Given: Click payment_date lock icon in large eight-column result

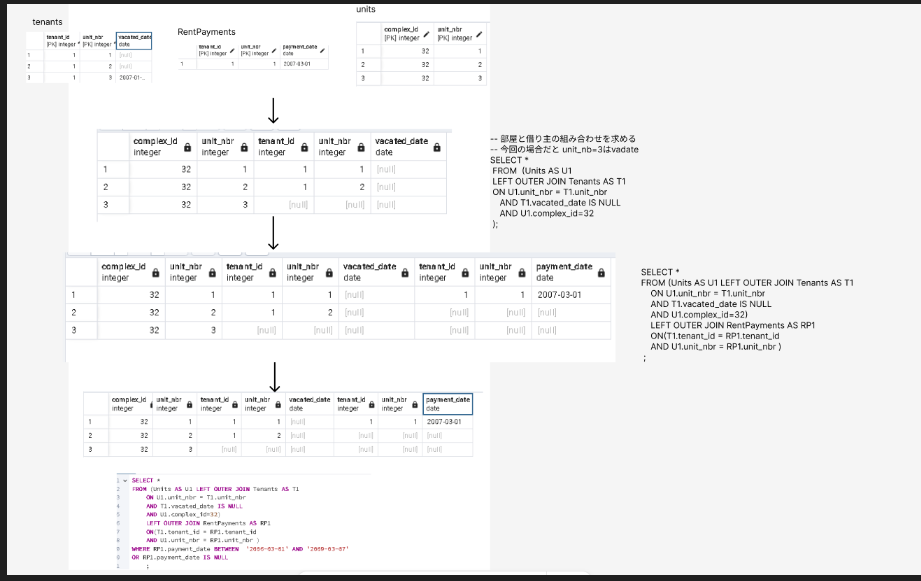Looking at the screenshot, I should pos(601,273).
